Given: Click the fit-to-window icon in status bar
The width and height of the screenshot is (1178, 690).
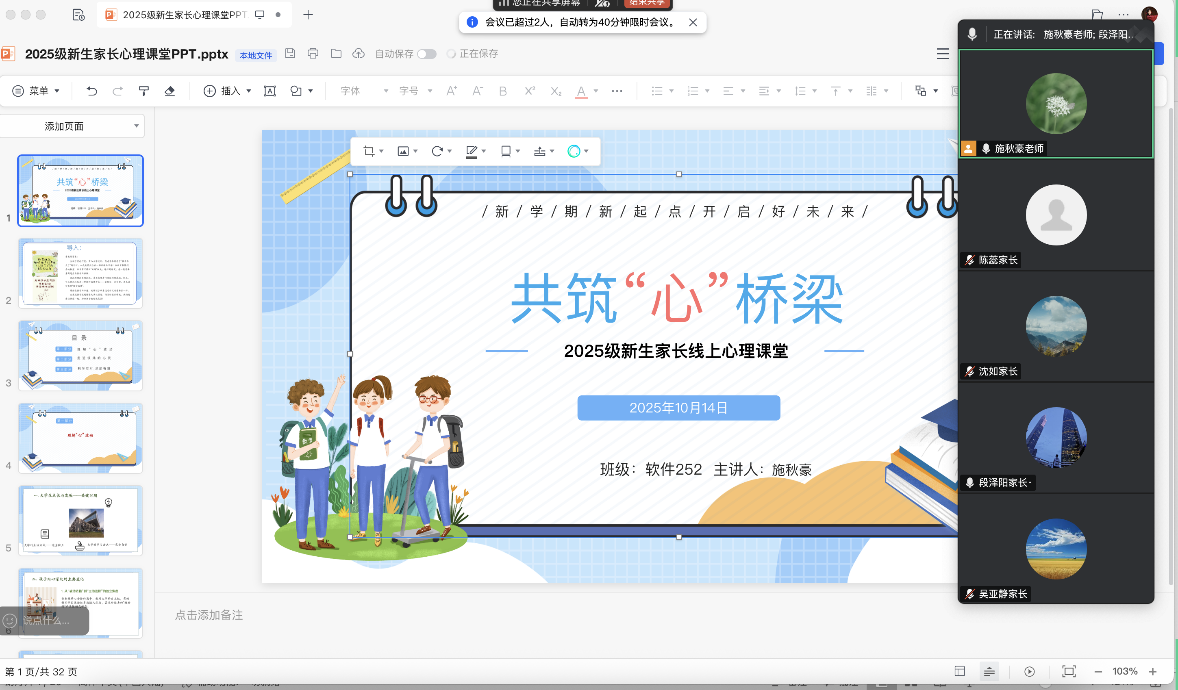Looking at the screenshot, I should coord(1068,671).
